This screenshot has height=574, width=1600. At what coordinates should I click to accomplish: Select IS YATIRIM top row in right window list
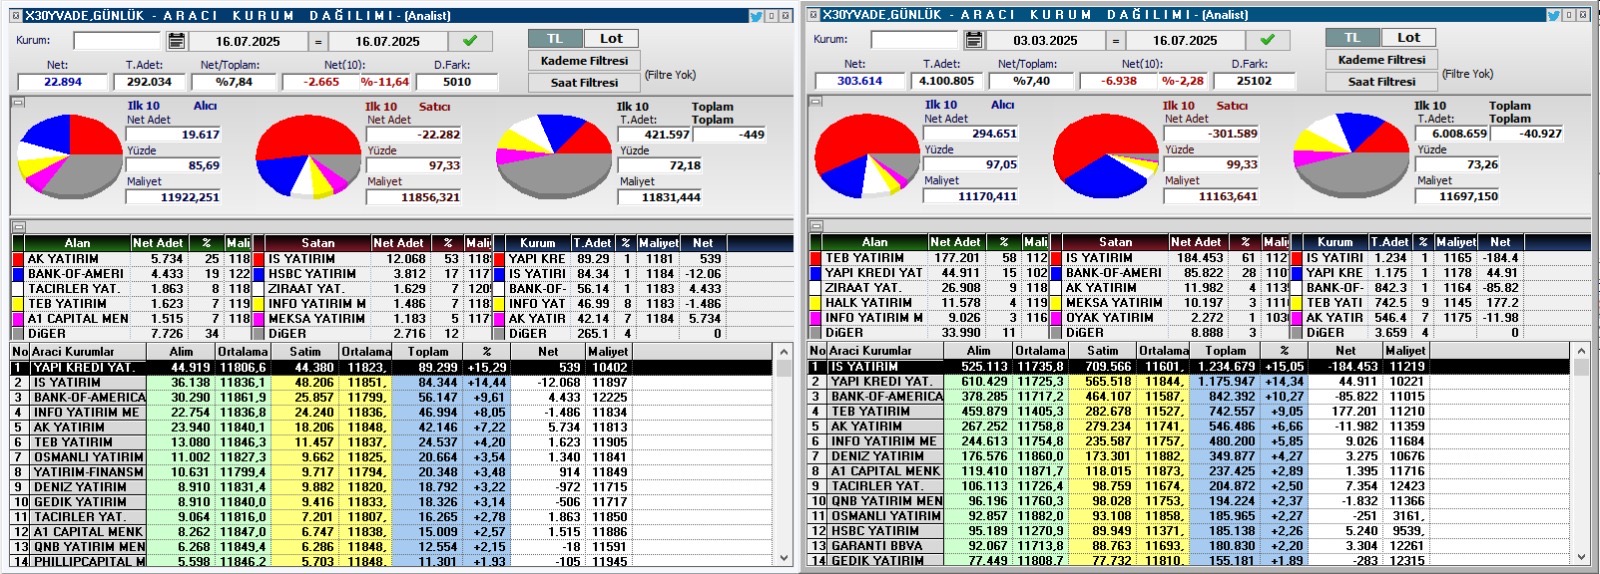point(1189,367)
